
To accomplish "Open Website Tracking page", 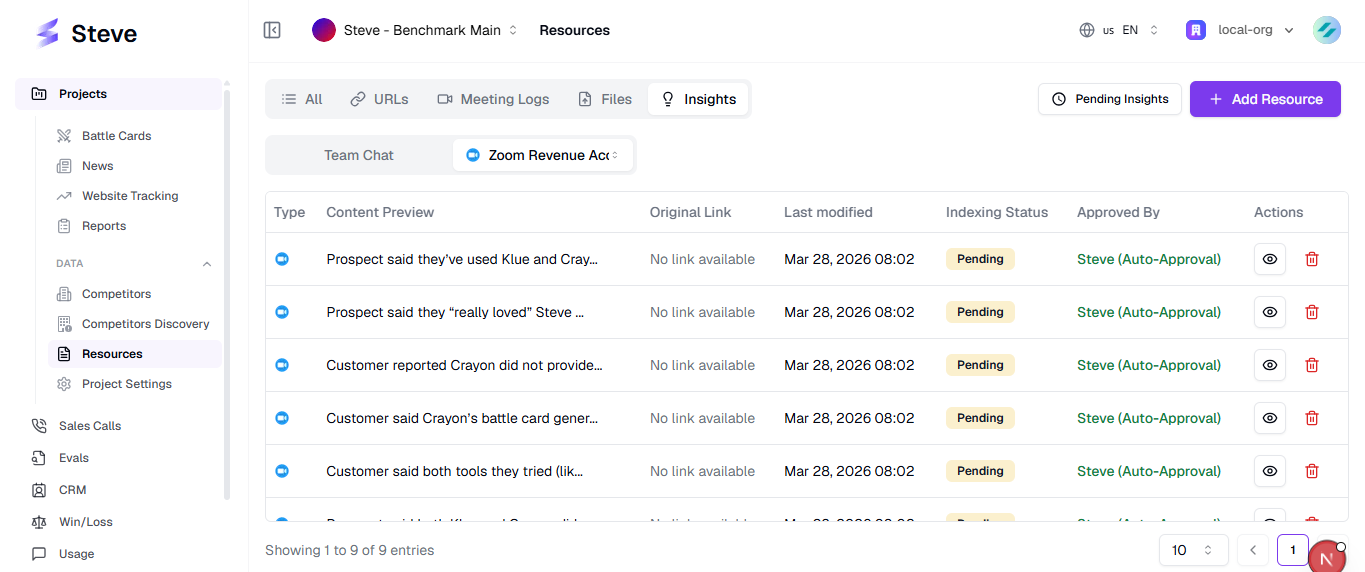I will tap(130, 196).
